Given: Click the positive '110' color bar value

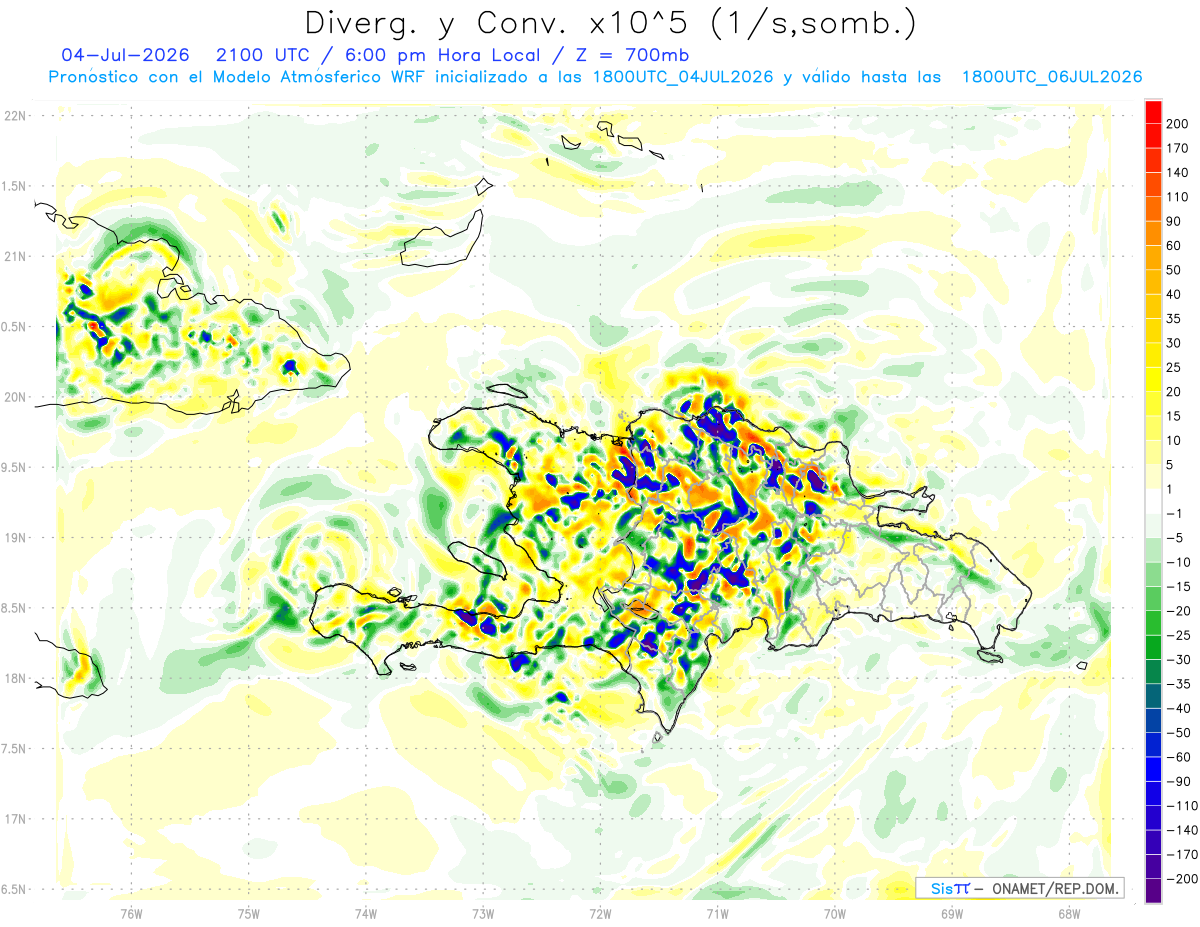Looking at the screenshot, I should click(1177, 197).
